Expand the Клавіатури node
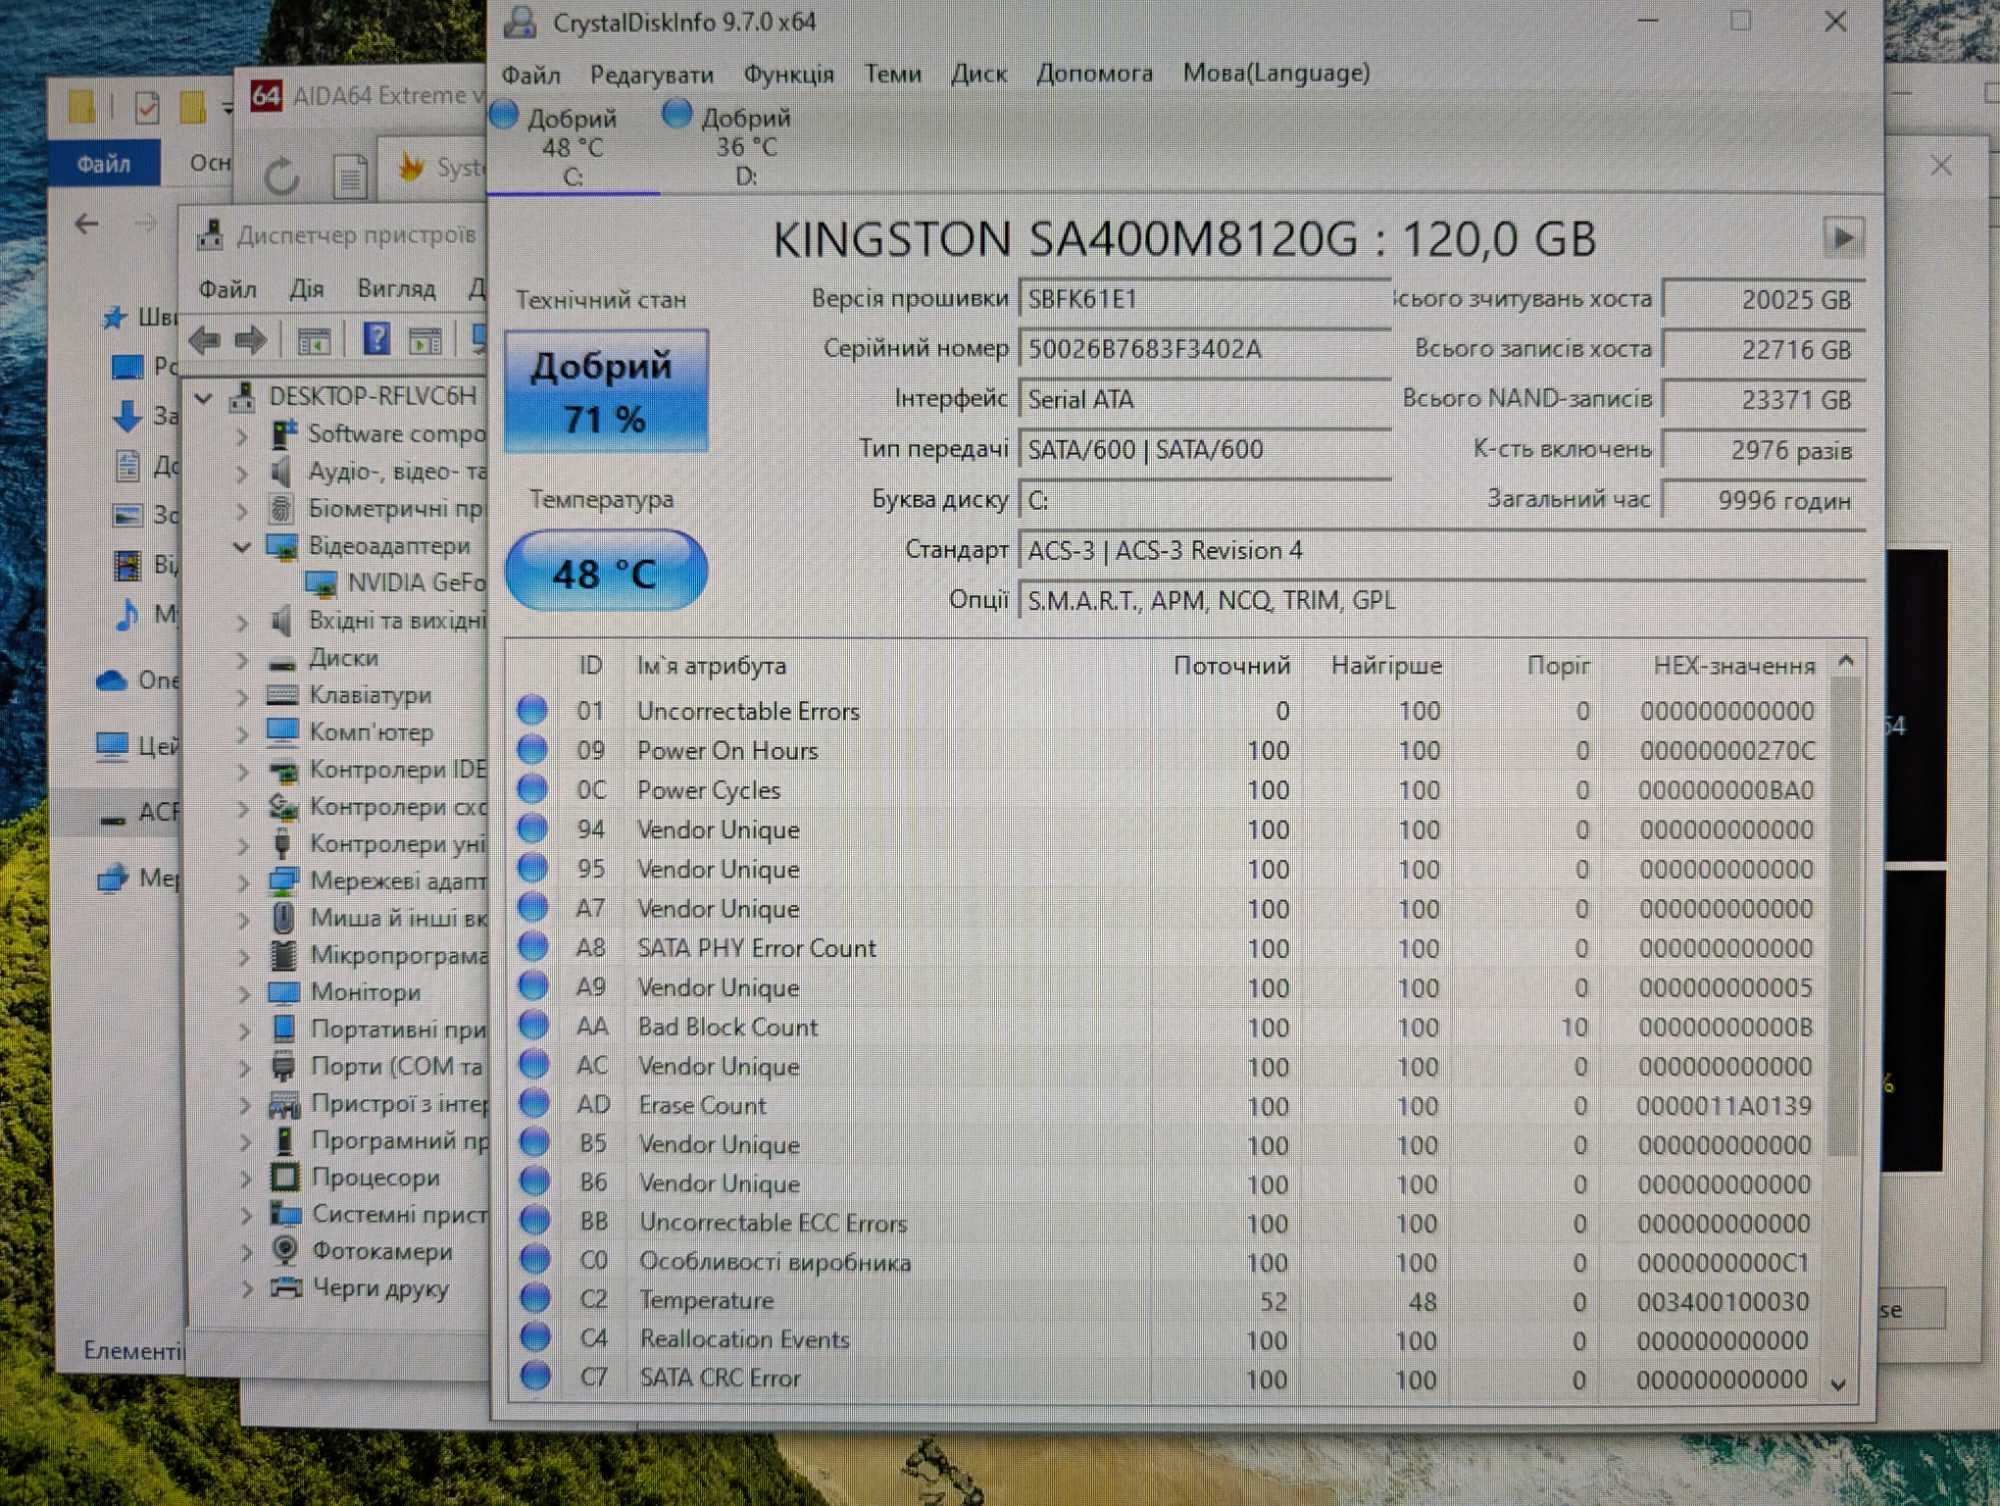This screenshot has width=2000, height=1506. click(243, 696)
